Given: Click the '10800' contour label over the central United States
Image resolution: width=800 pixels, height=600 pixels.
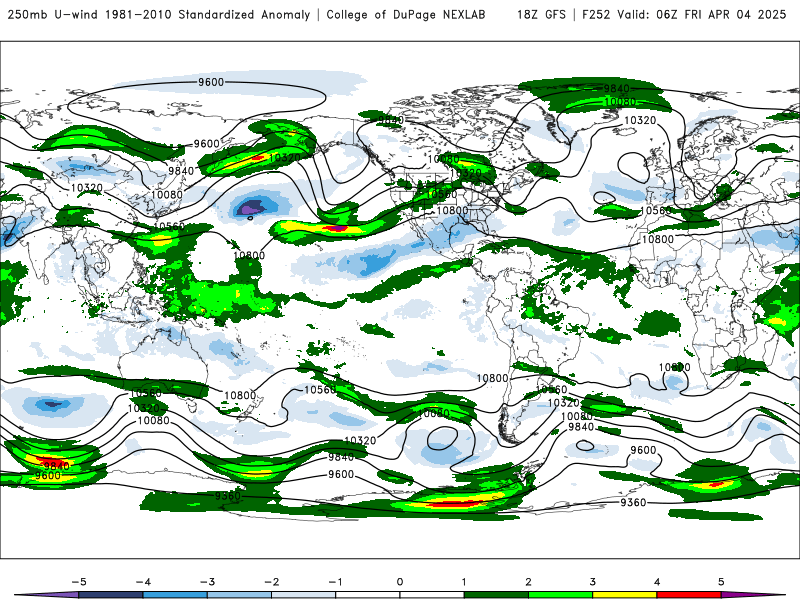Looking at the screenshot, I should (453, 210).
